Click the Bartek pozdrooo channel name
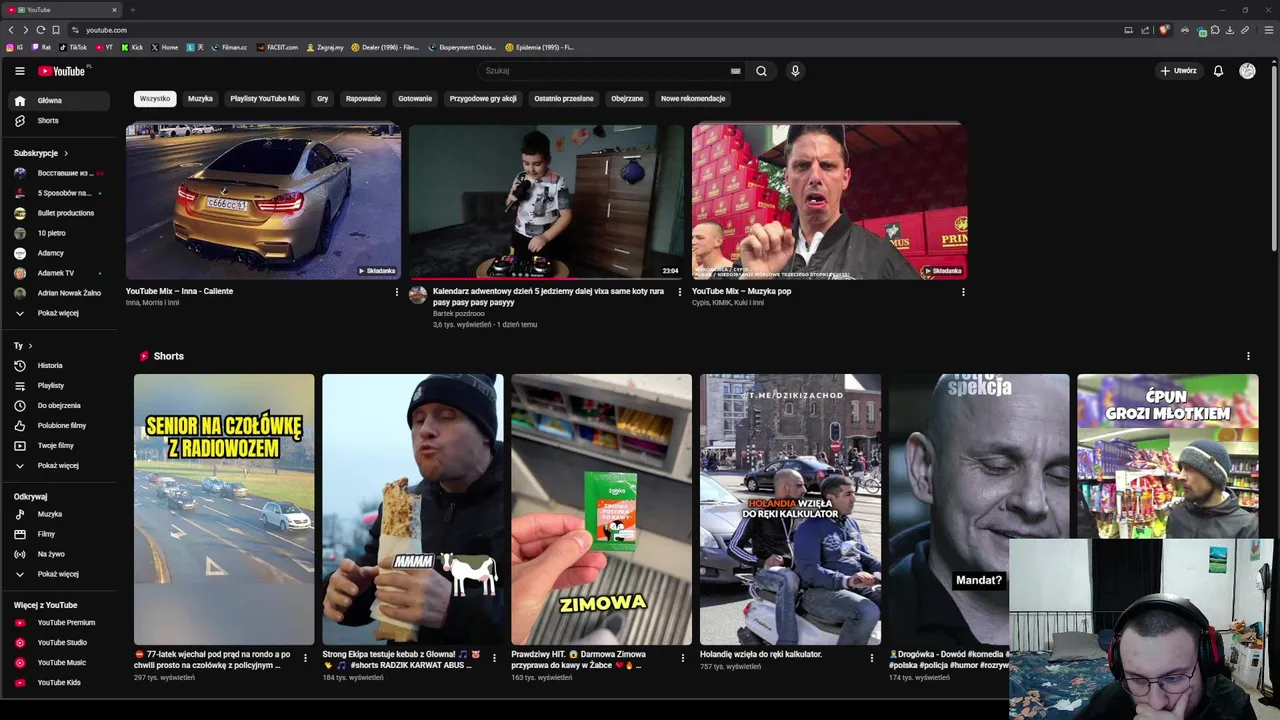Image resolution: width=1280 pixels, height=720 pixels. [459, 313]
